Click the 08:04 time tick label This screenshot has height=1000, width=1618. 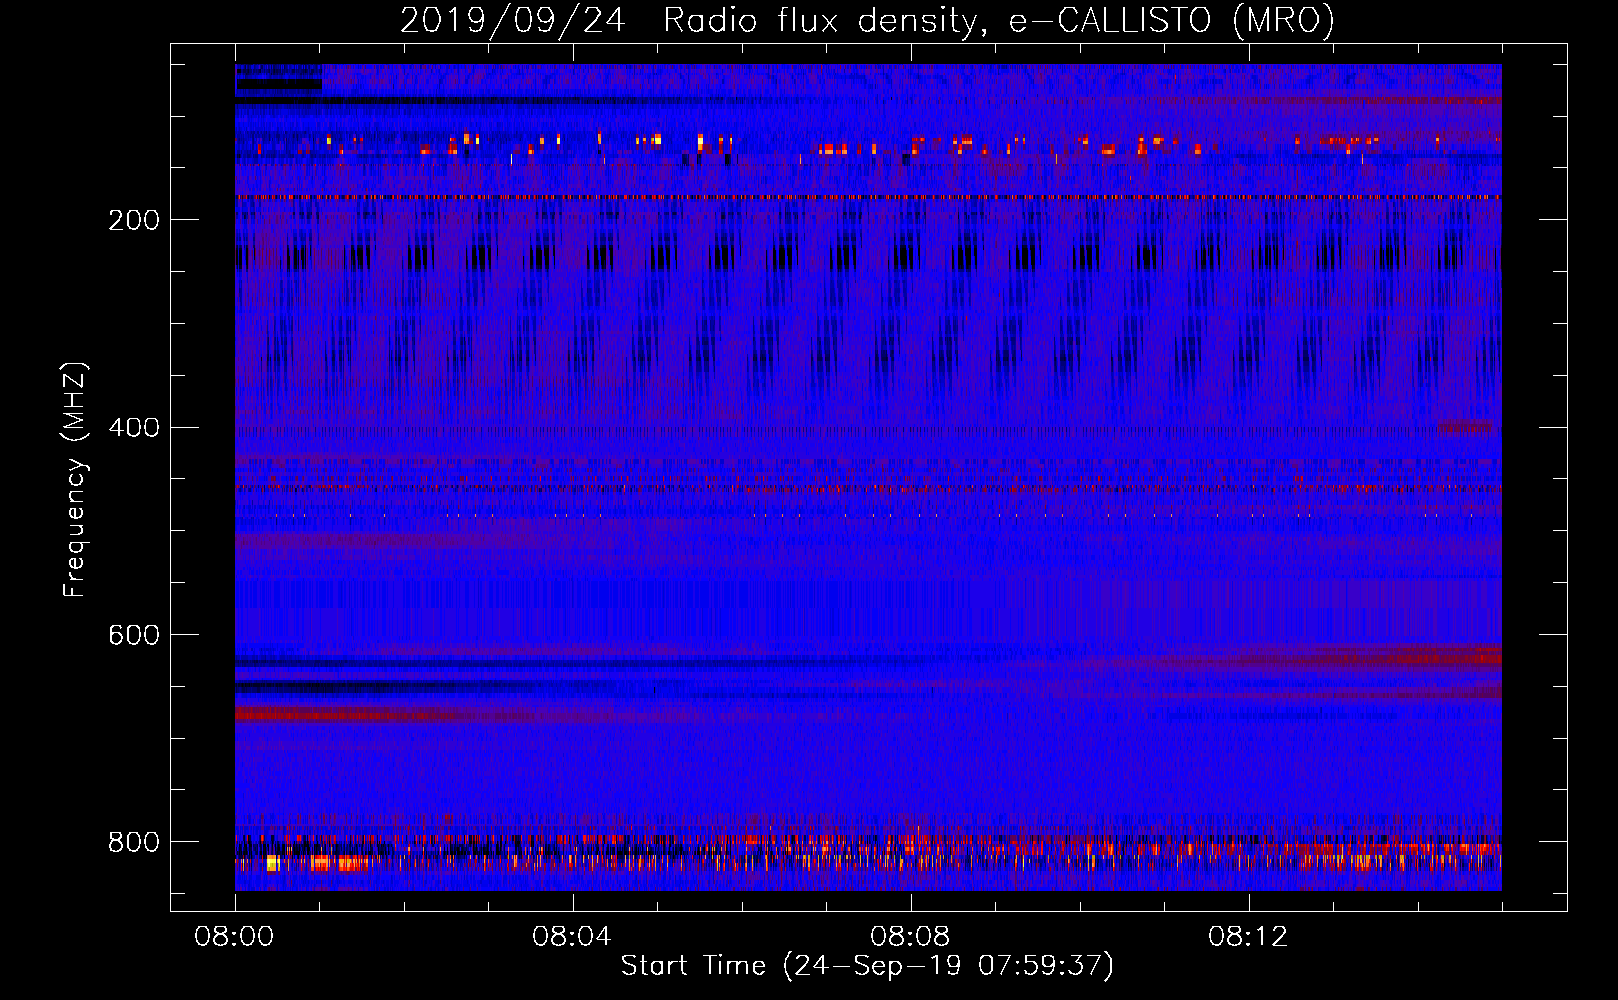coord(572,937)
